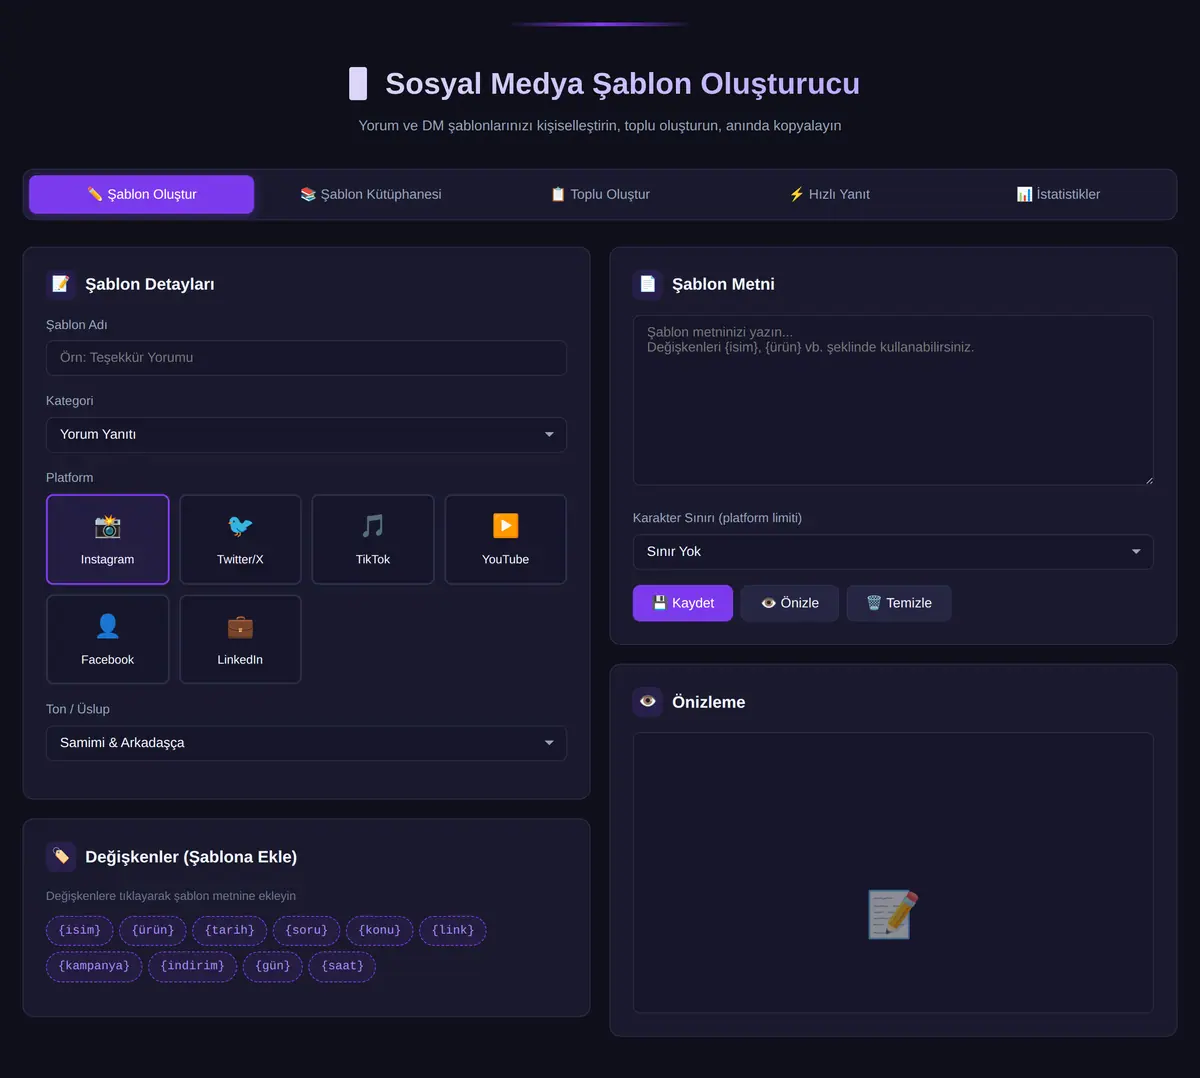
Task: Select the Twitter/X platform card
Action: (x=240, y=539)
